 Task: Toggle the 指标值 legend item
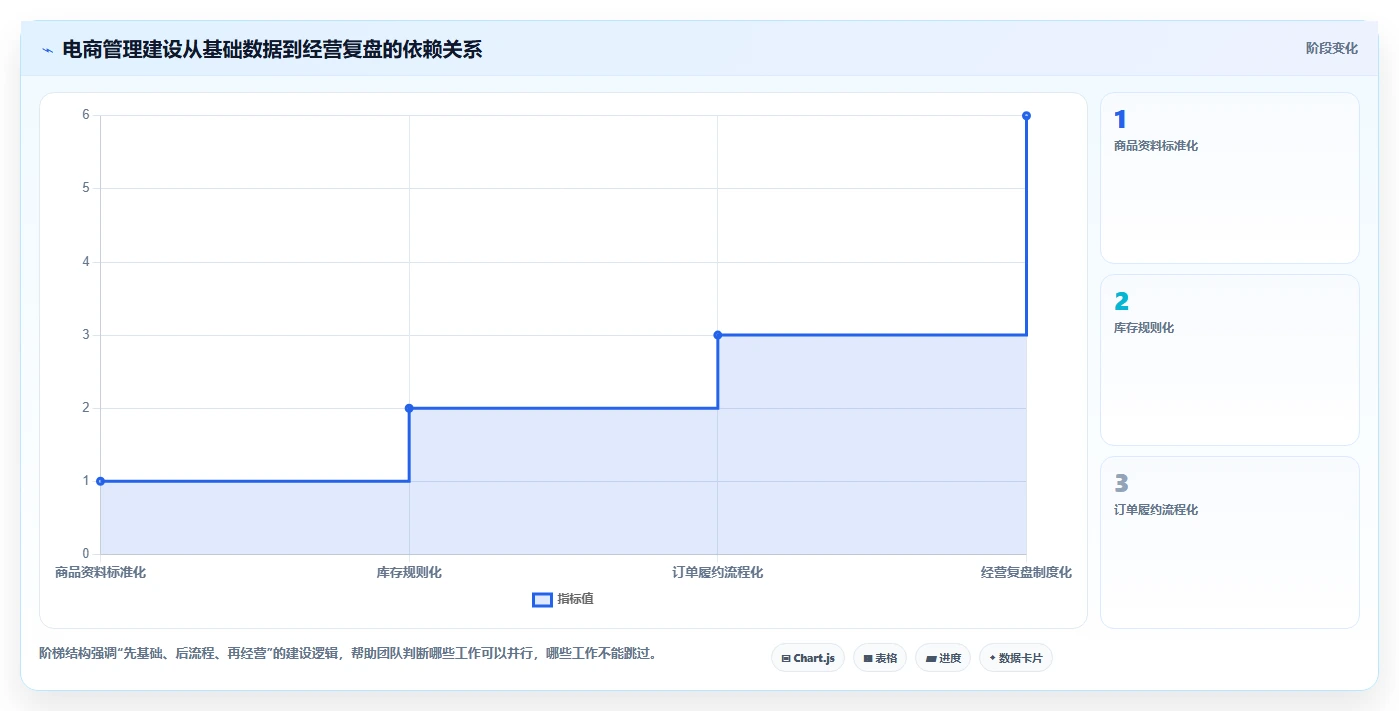tap(563, 599)
